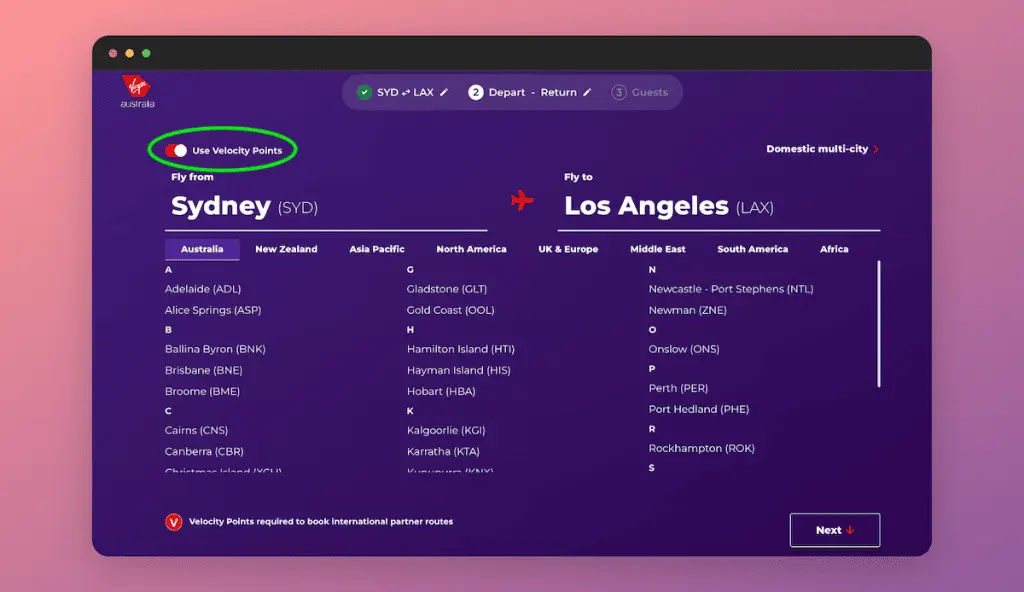
Task: Open Domestic multi-city link
Action: 822,149
